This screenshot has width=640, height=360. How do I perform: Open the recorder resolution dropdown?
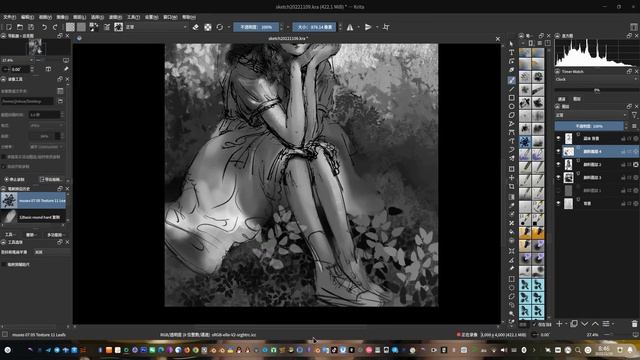click(x=46, y=147)
